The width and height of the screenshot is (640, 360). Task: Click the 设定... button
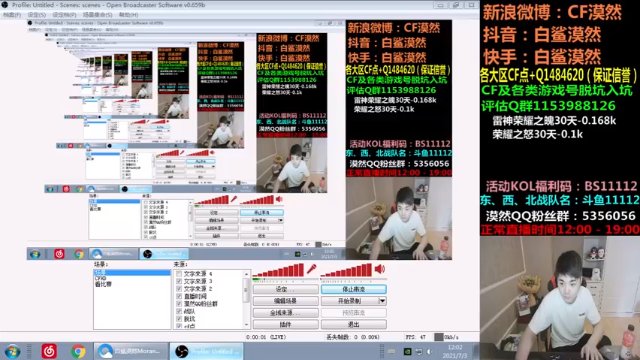coord(286,289)
